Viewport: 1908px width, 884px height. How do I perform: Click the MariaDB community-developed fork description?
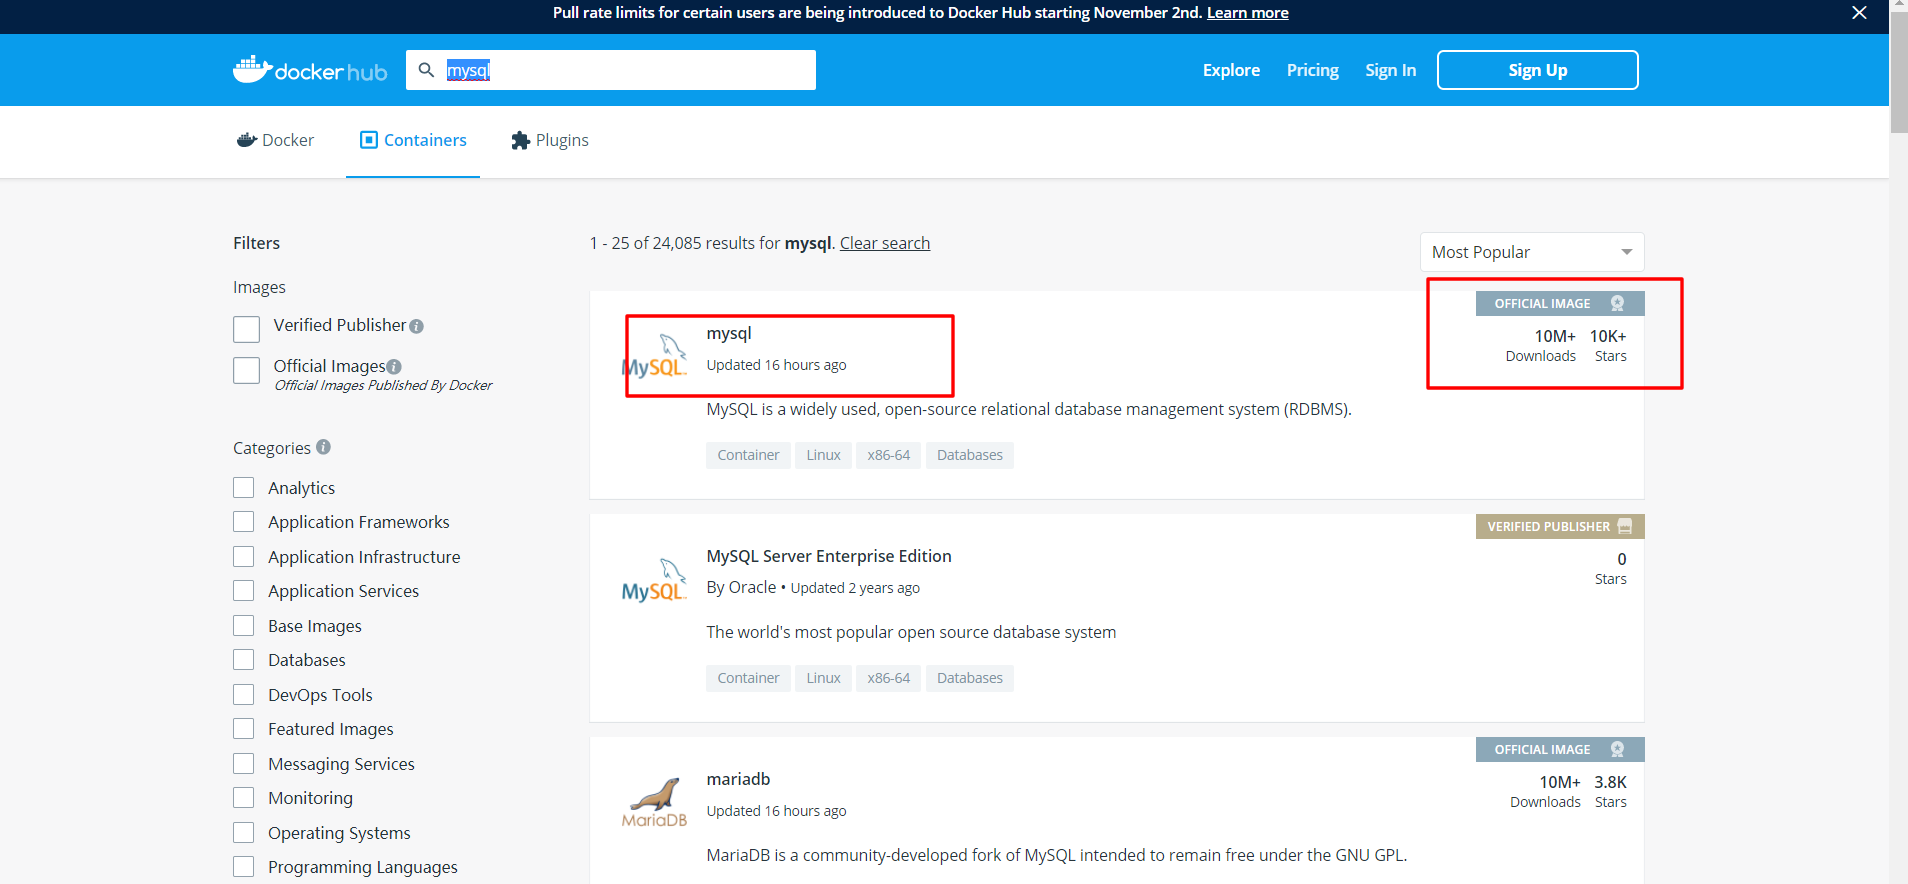point(1057,855)
